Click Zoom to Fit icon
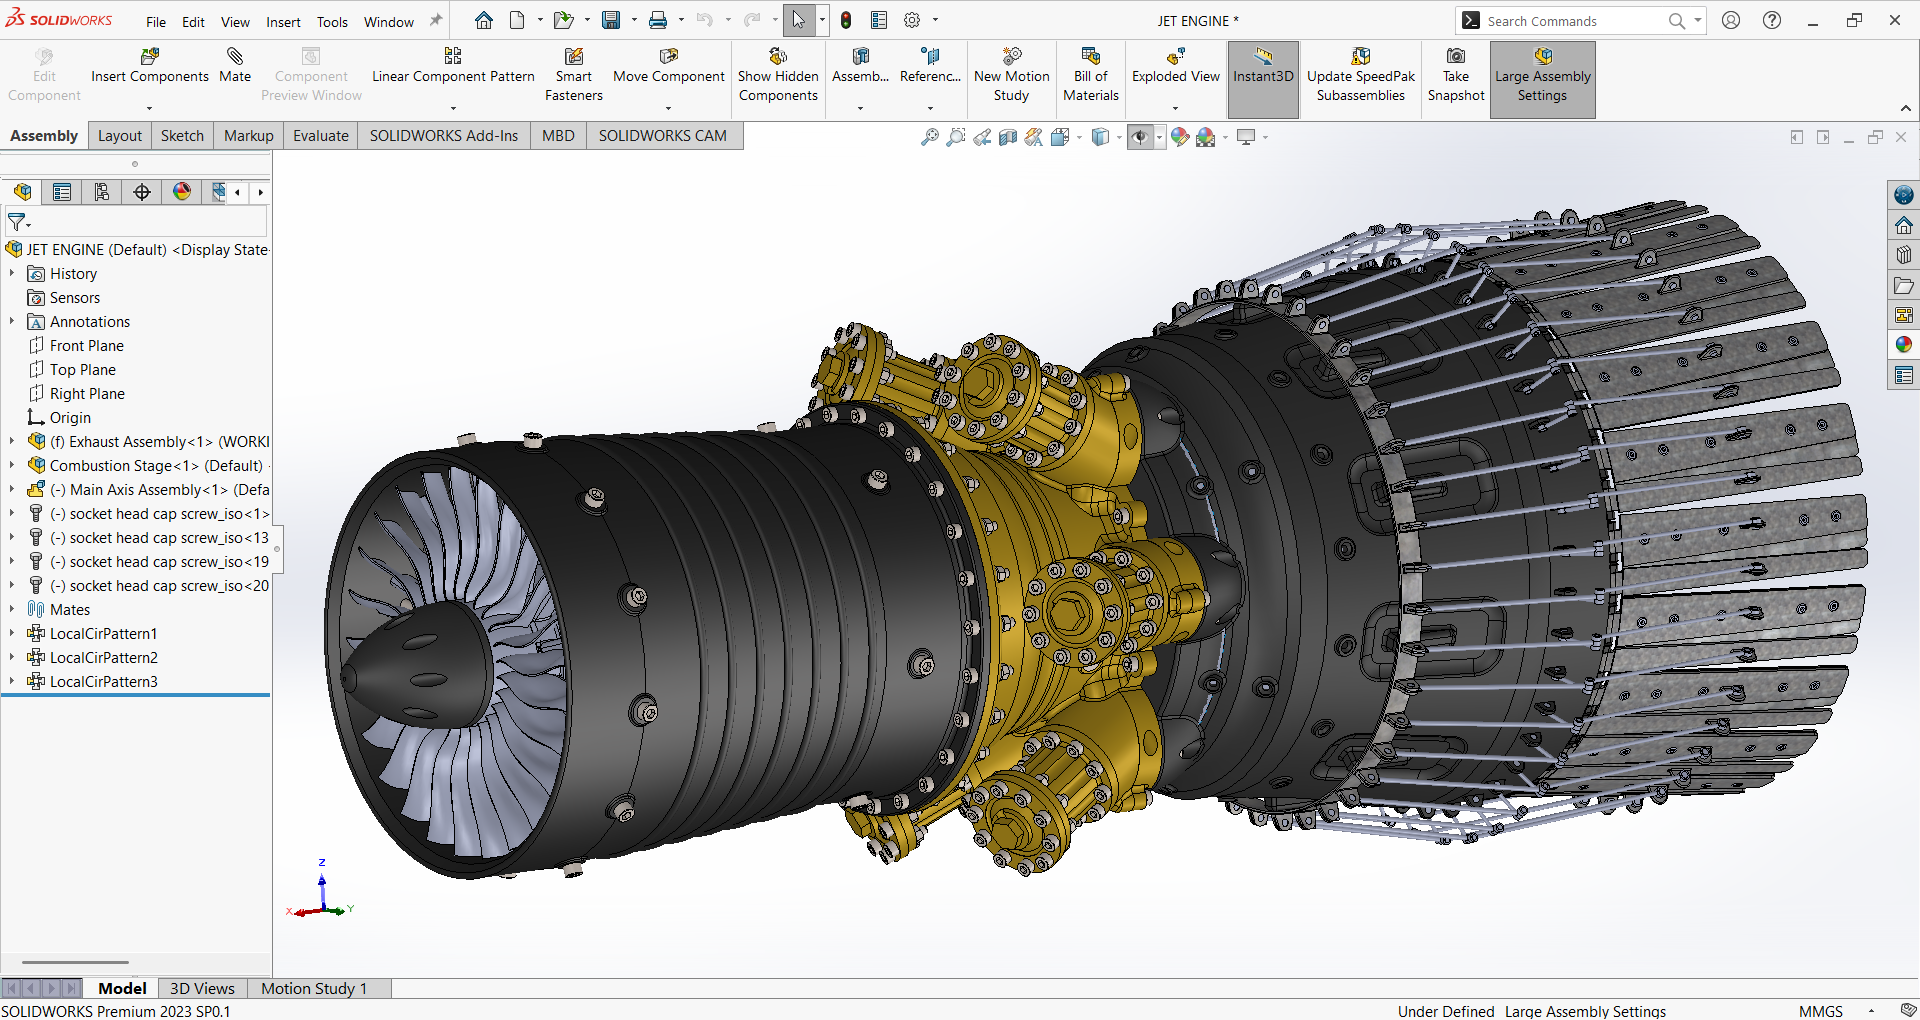The height and width of the screenshot is (1020, 1920). 930,137
